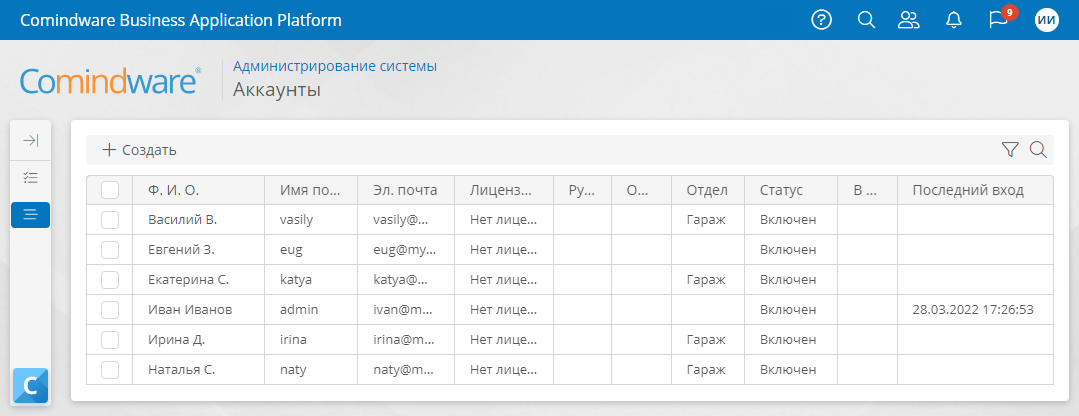
Task: Check the box for Ирина Д.
Action: click(x=110, y=340)
